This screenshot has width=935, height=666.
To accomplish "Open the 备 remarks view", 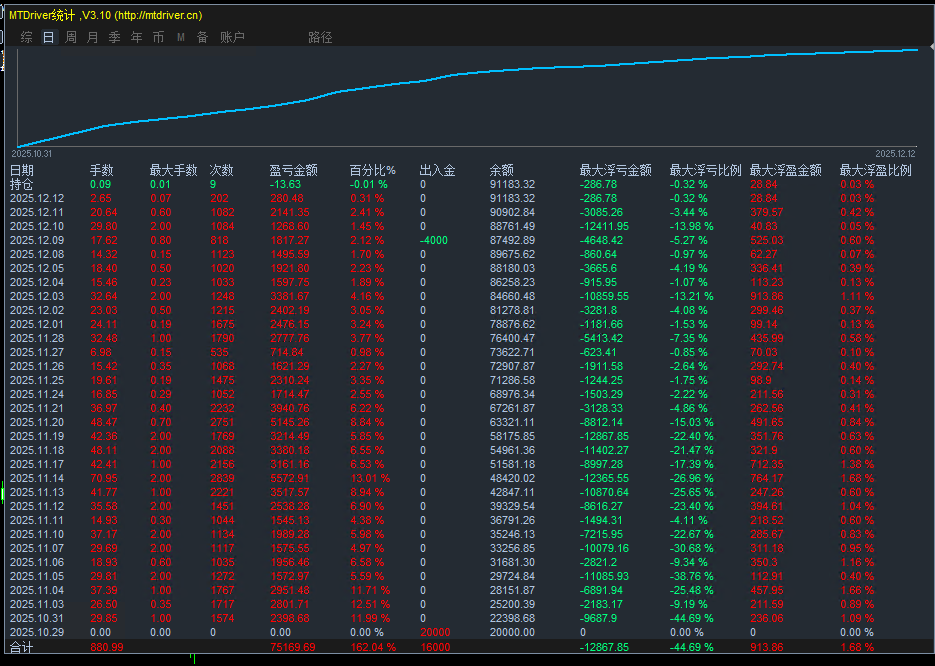I will pyautogui.click(x=201, y=37).
